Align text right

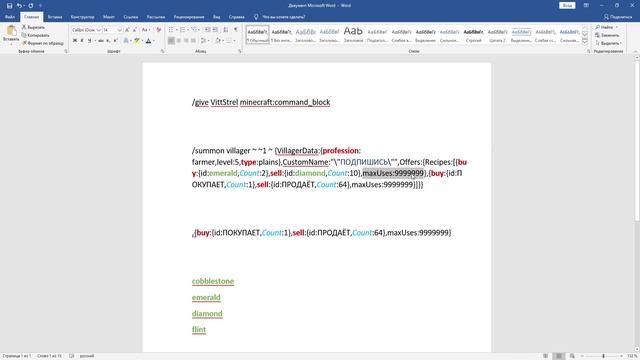click(x=186, y=41)
